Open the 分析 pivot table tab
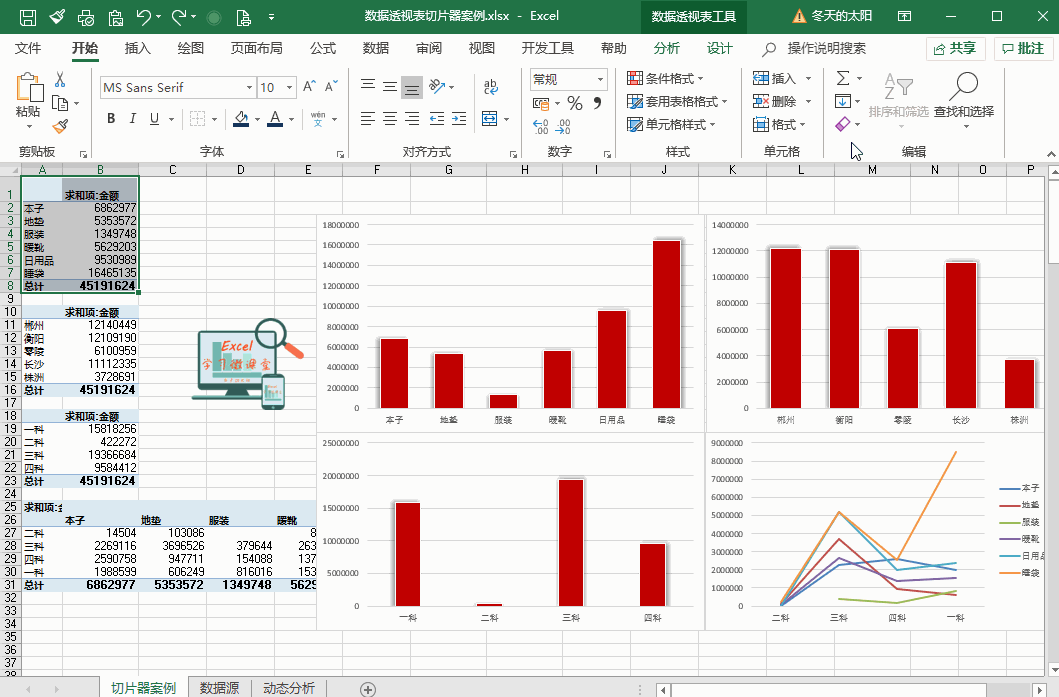Screen dimensions: 1059x697 [667, 48]
